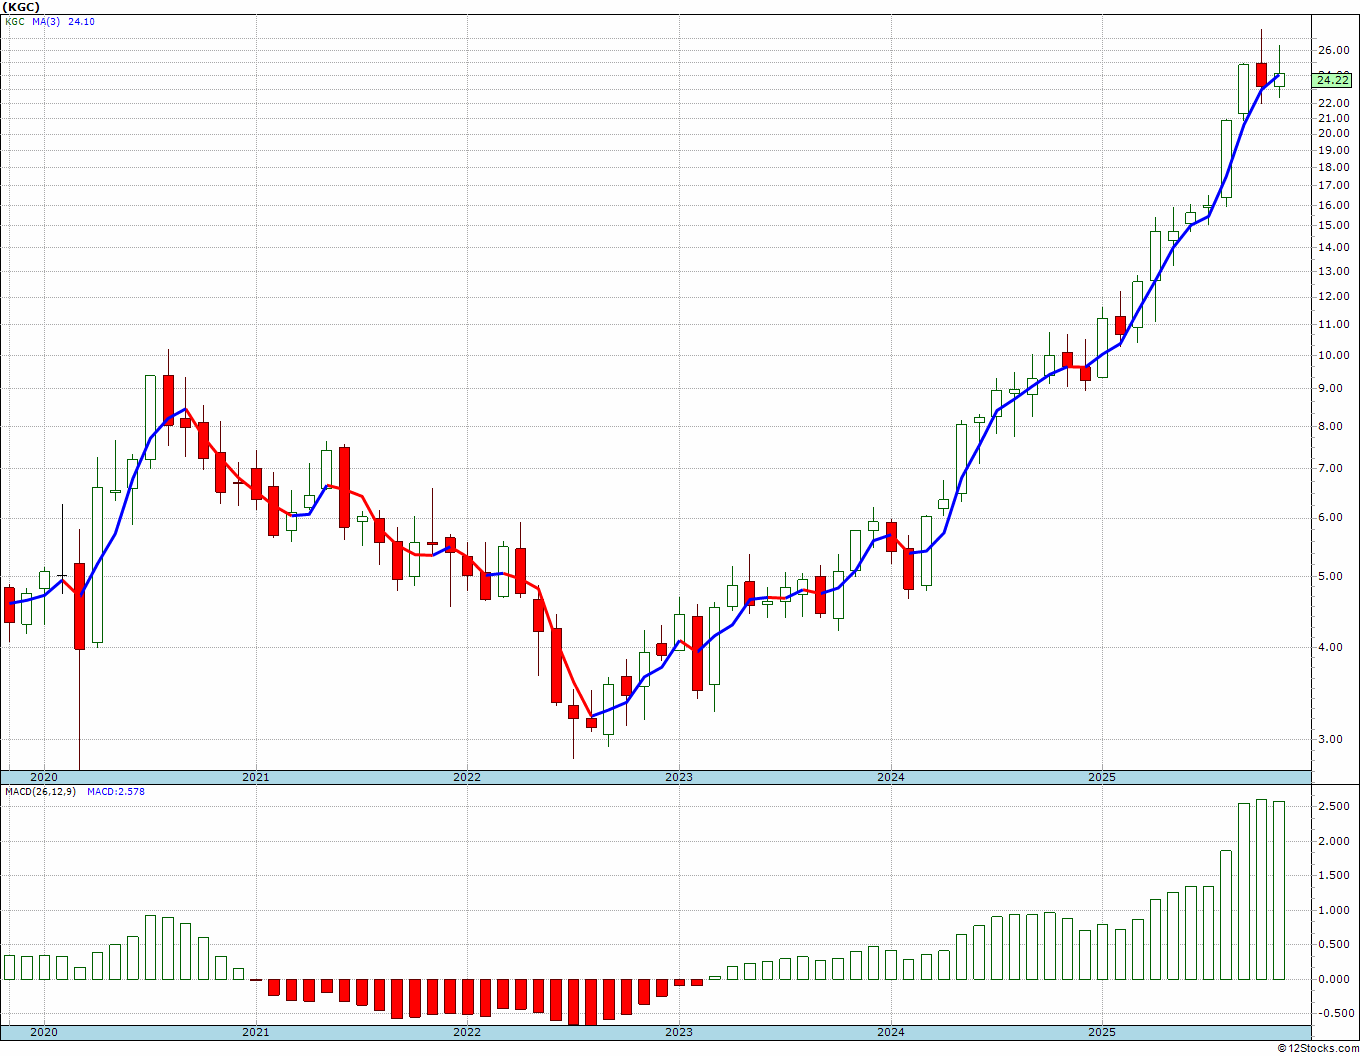Select 2023 on the price chart time axis
This screenshot has width=1360, height=1056.
[679, 777]
